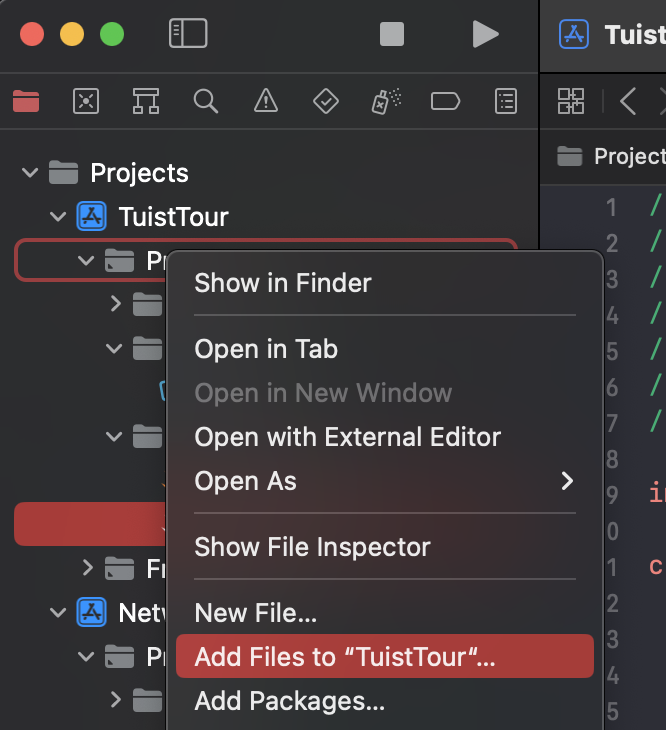Open the Debug navigator
666x730 pixels.
[386, 101]
